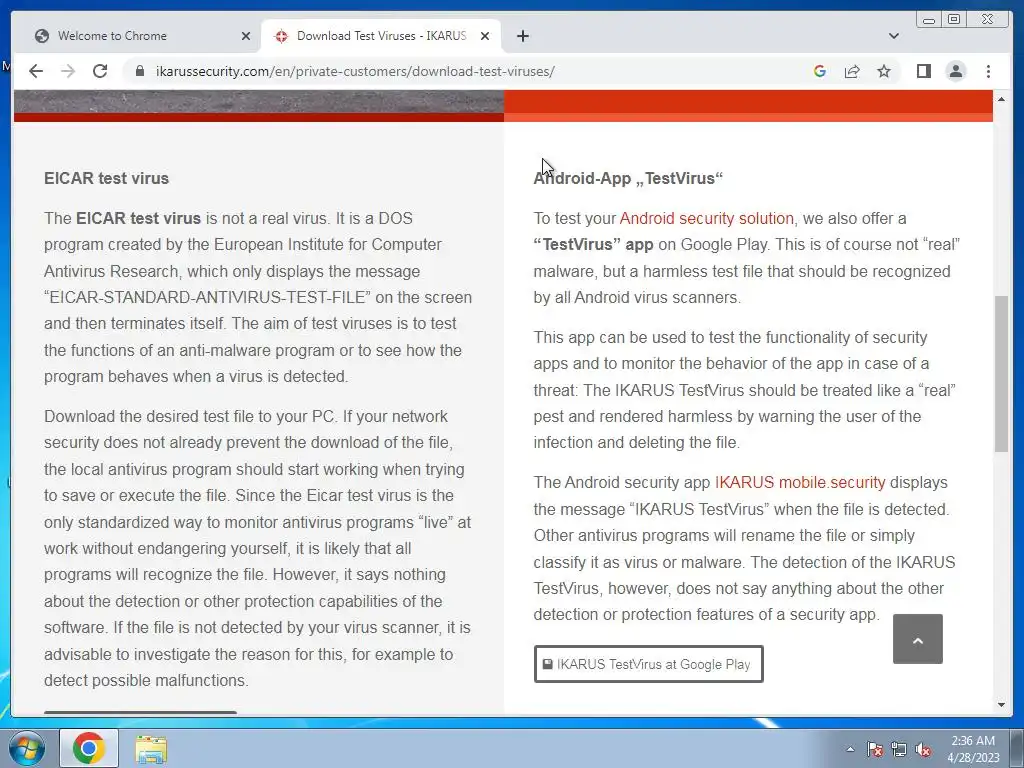Screen dimensions: 1024x768
Task: Restore down the Chrome window
Action: tap(953, 20)
